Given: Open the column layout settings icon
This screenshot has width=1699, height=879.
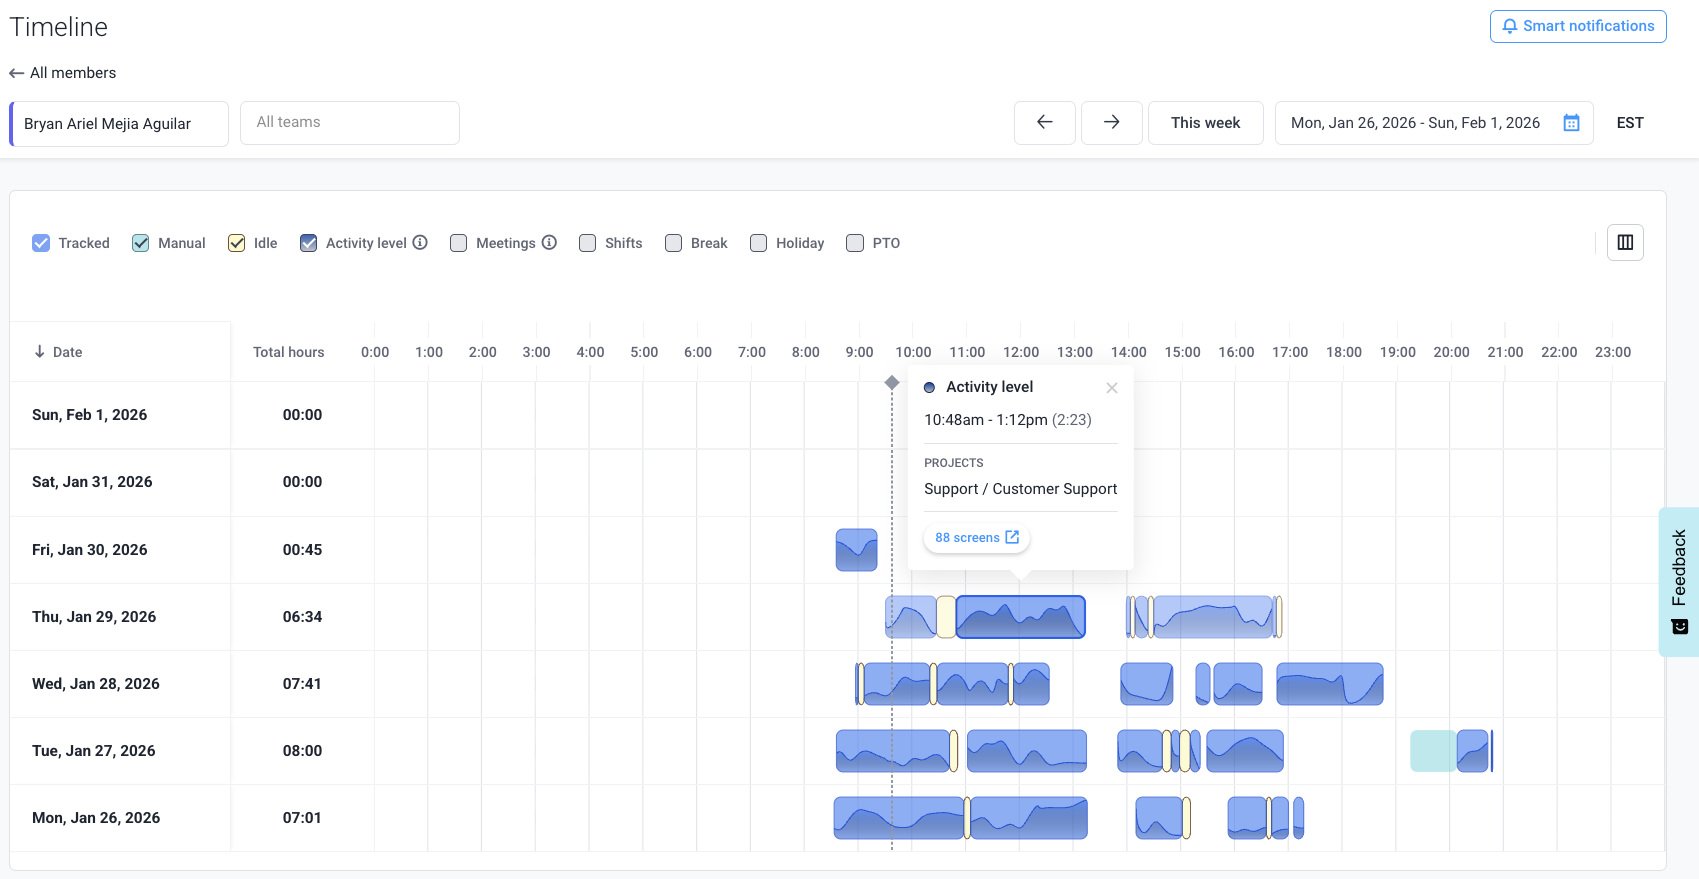Looking at the screenshot, I should click(x=1625, y=242).
